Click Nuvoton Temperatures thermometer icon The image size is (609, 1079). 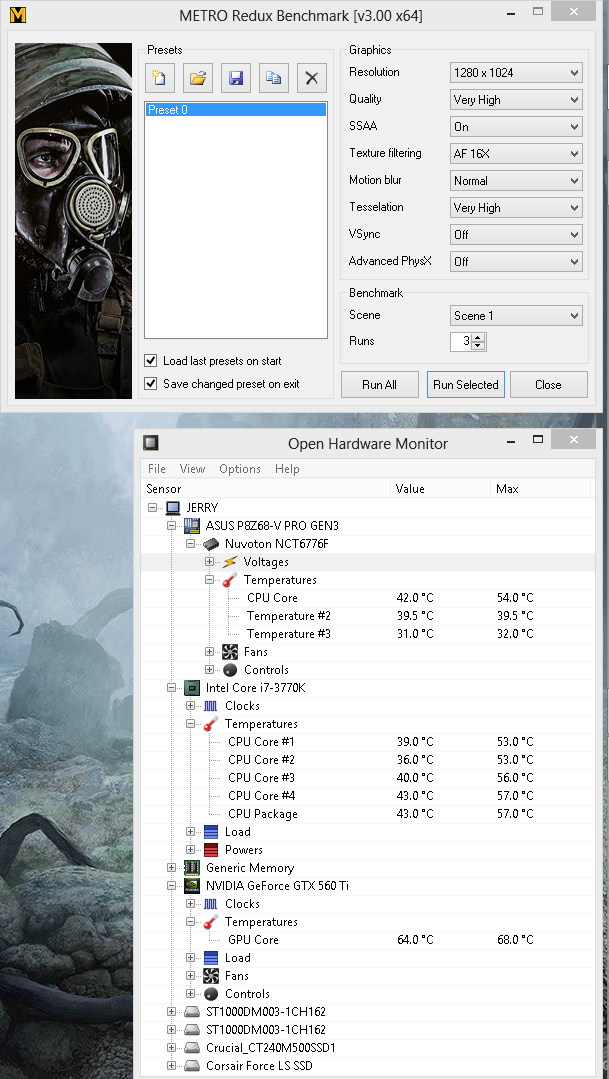231,579
